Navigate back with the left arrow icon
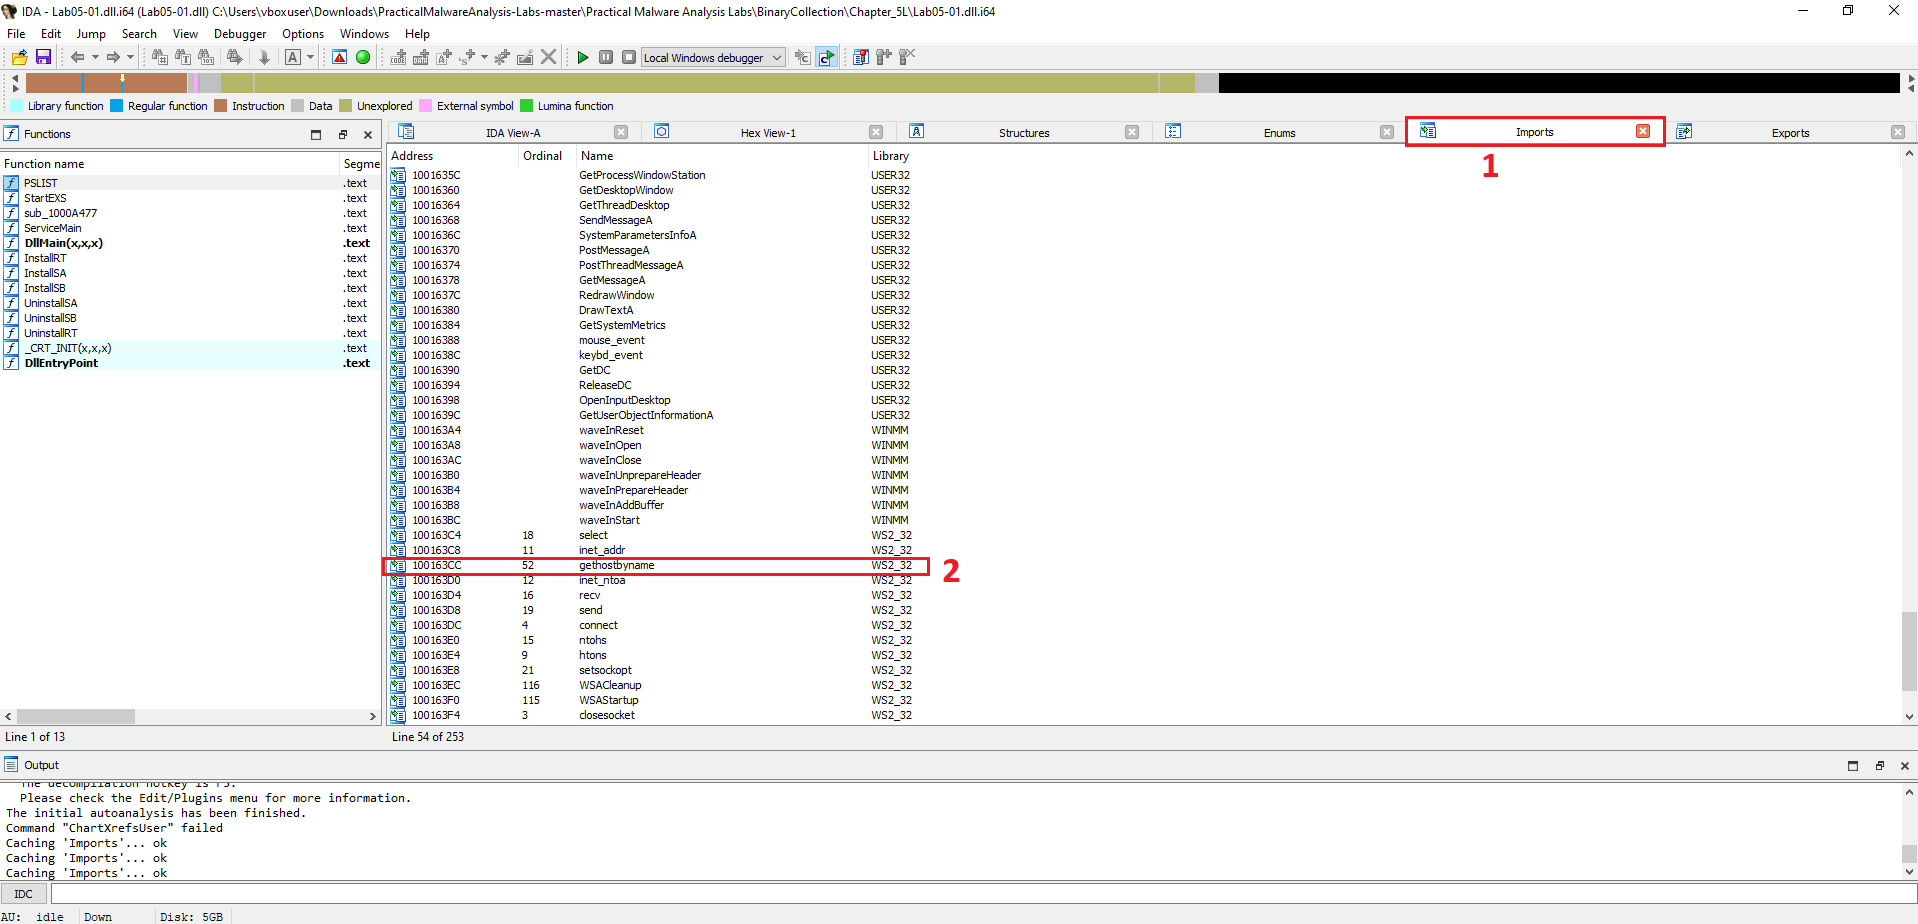Screen dimensions: 1918x924 point(78,57)
